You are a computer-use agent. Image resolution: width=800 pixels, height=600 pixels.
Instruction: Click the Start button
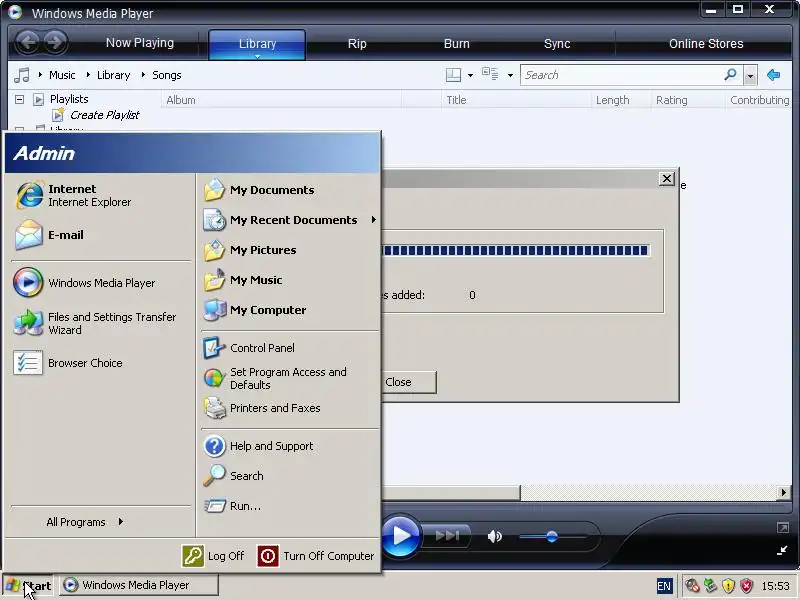28,586
